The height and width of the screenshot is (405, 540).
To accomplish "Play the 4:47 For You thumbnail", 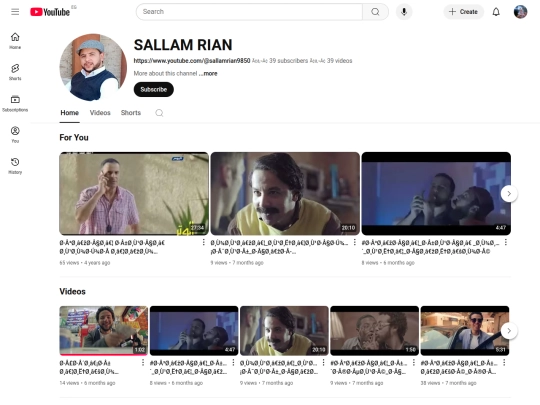I will (436, 194).
